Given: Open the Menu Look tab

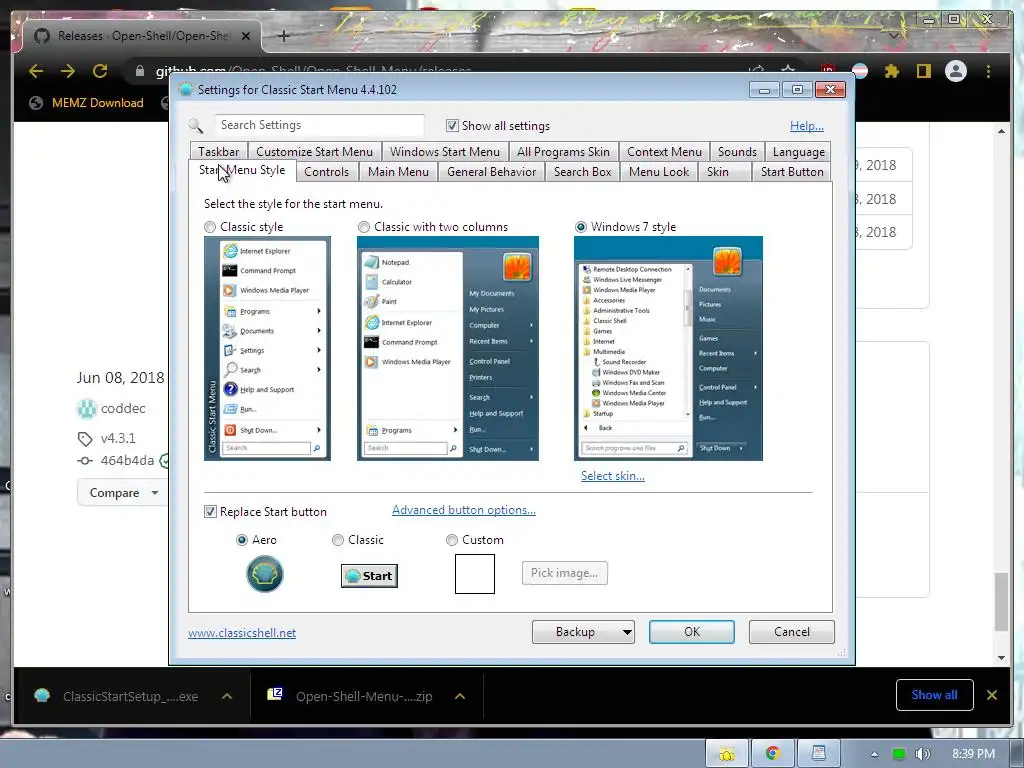Looking at the screenshot, I should pos(659,172).
